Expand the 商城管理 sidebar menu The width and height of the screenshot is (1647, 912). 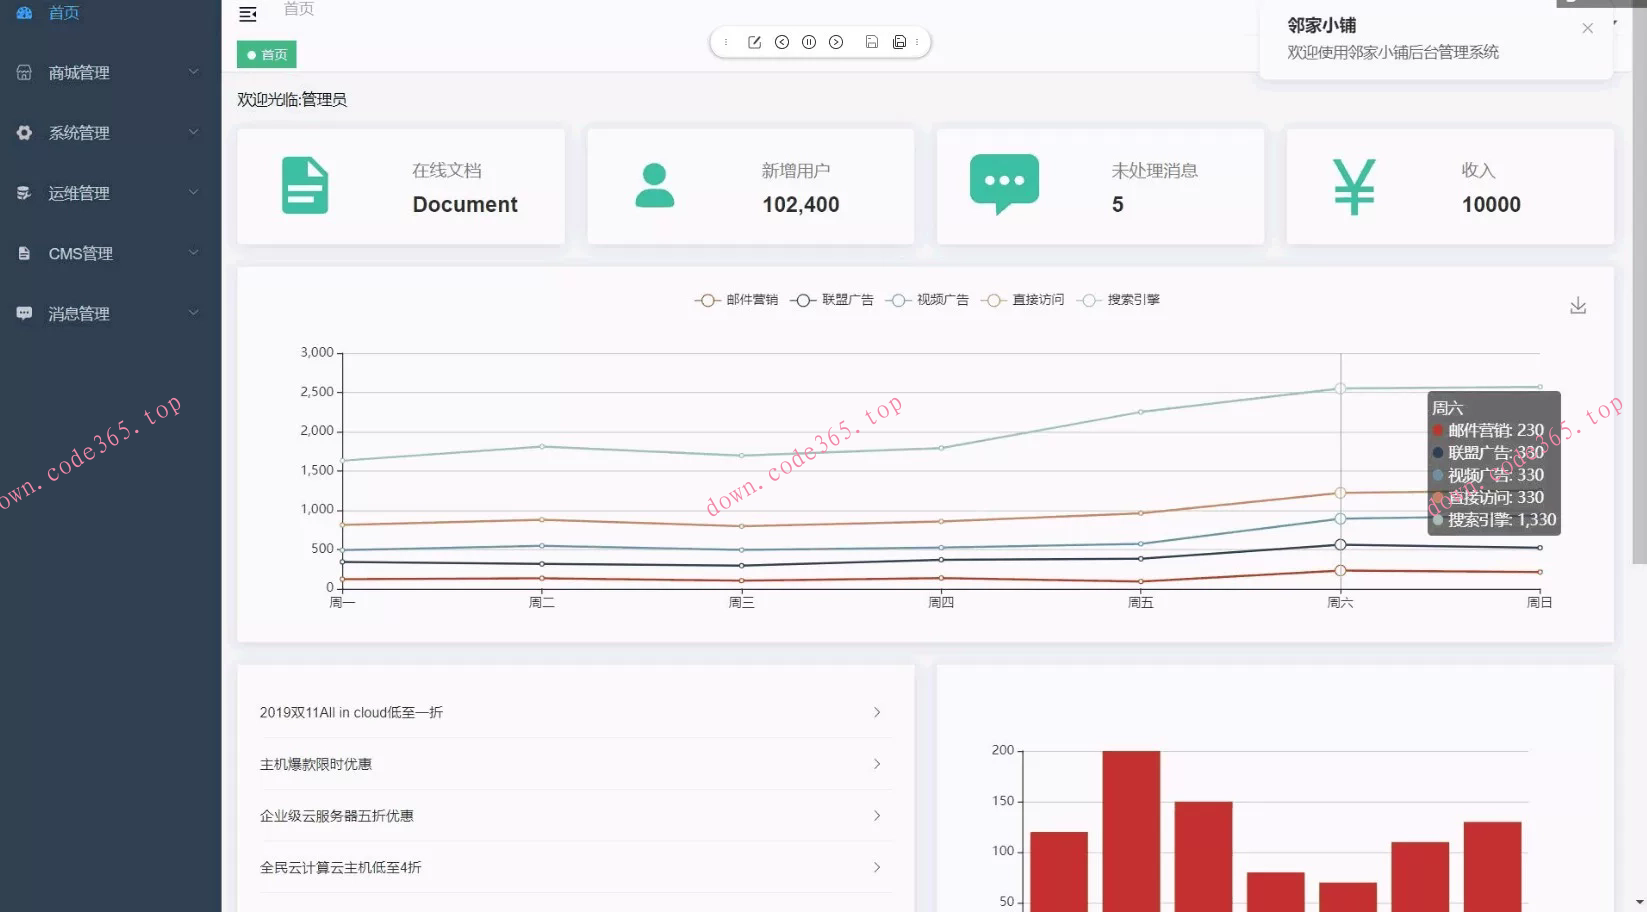[110, 73]
